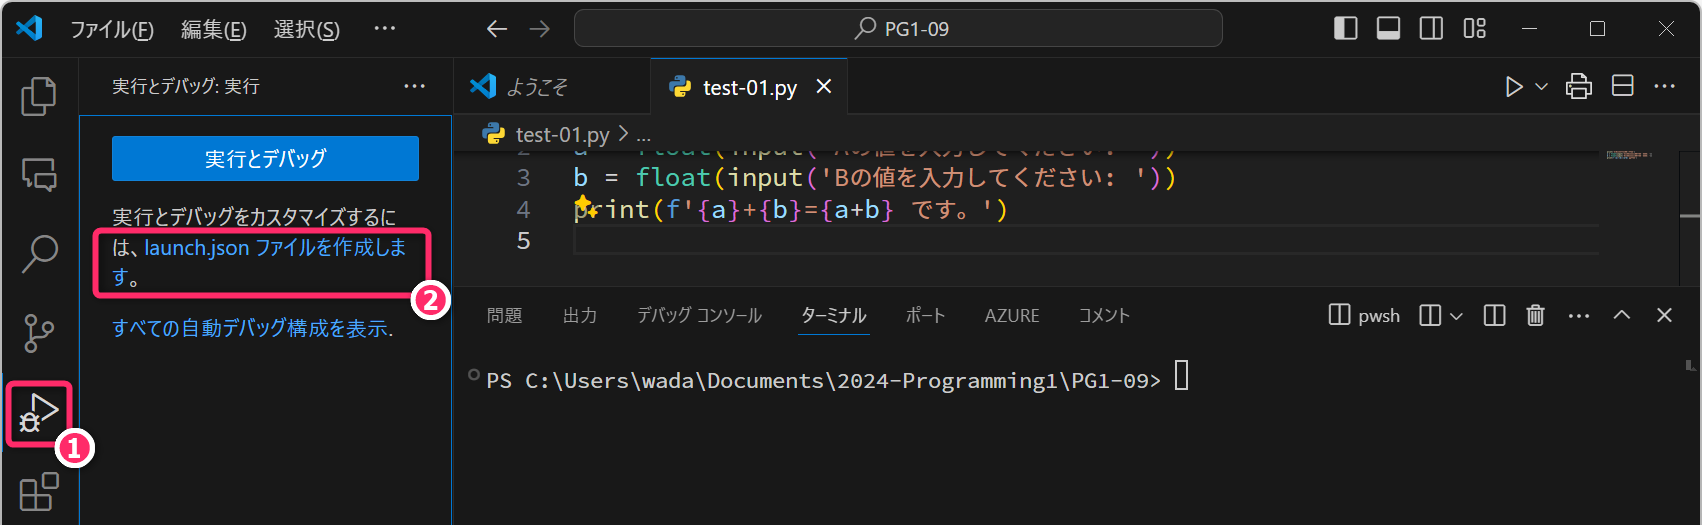The height and width of the screenshot is (525, 1702).
Task: Expand the run button dropdown arrow
Action: pos(1541,87)
